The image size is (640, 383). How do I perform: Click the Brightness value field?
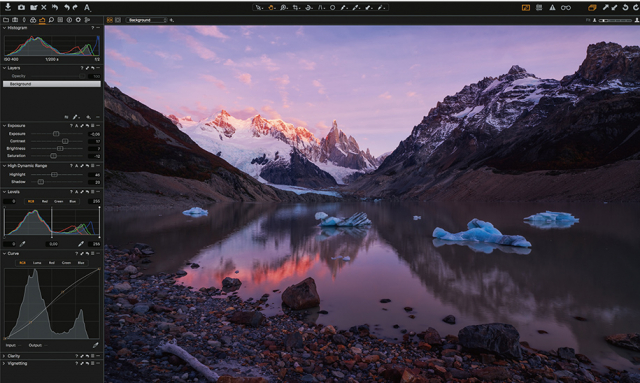tap(94, 148)
